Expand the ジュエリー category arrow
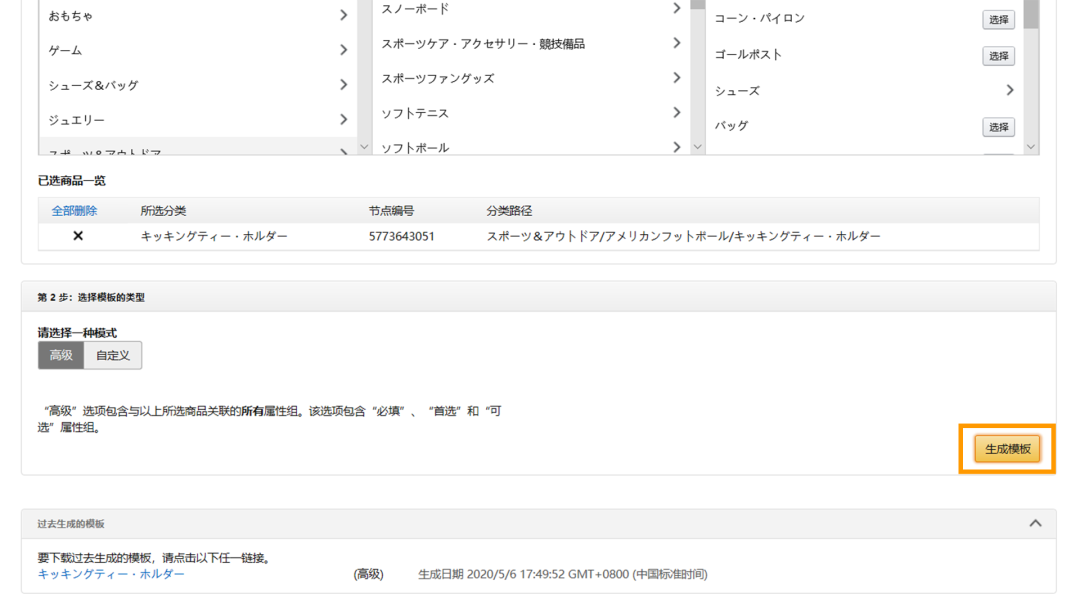1080x603 pixels. [343, 120]
